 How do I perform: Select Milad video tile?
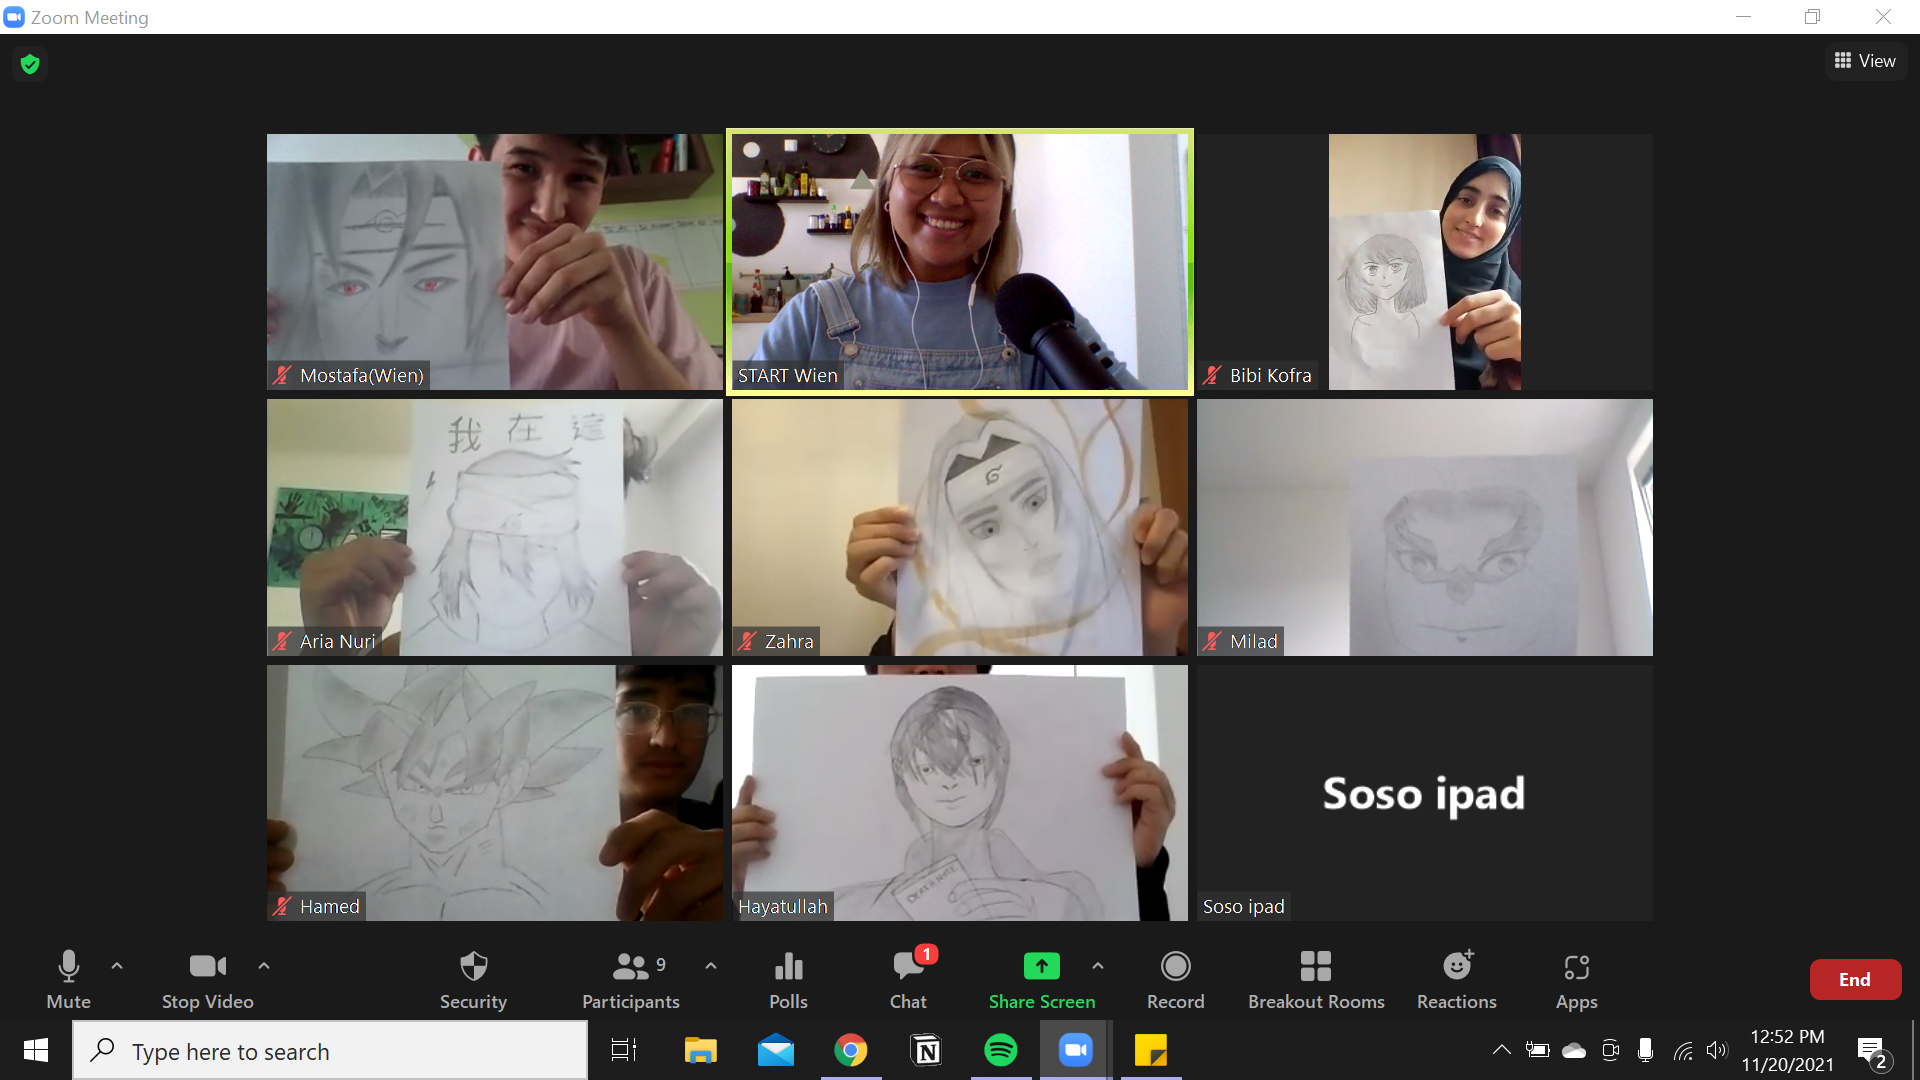1425,528
